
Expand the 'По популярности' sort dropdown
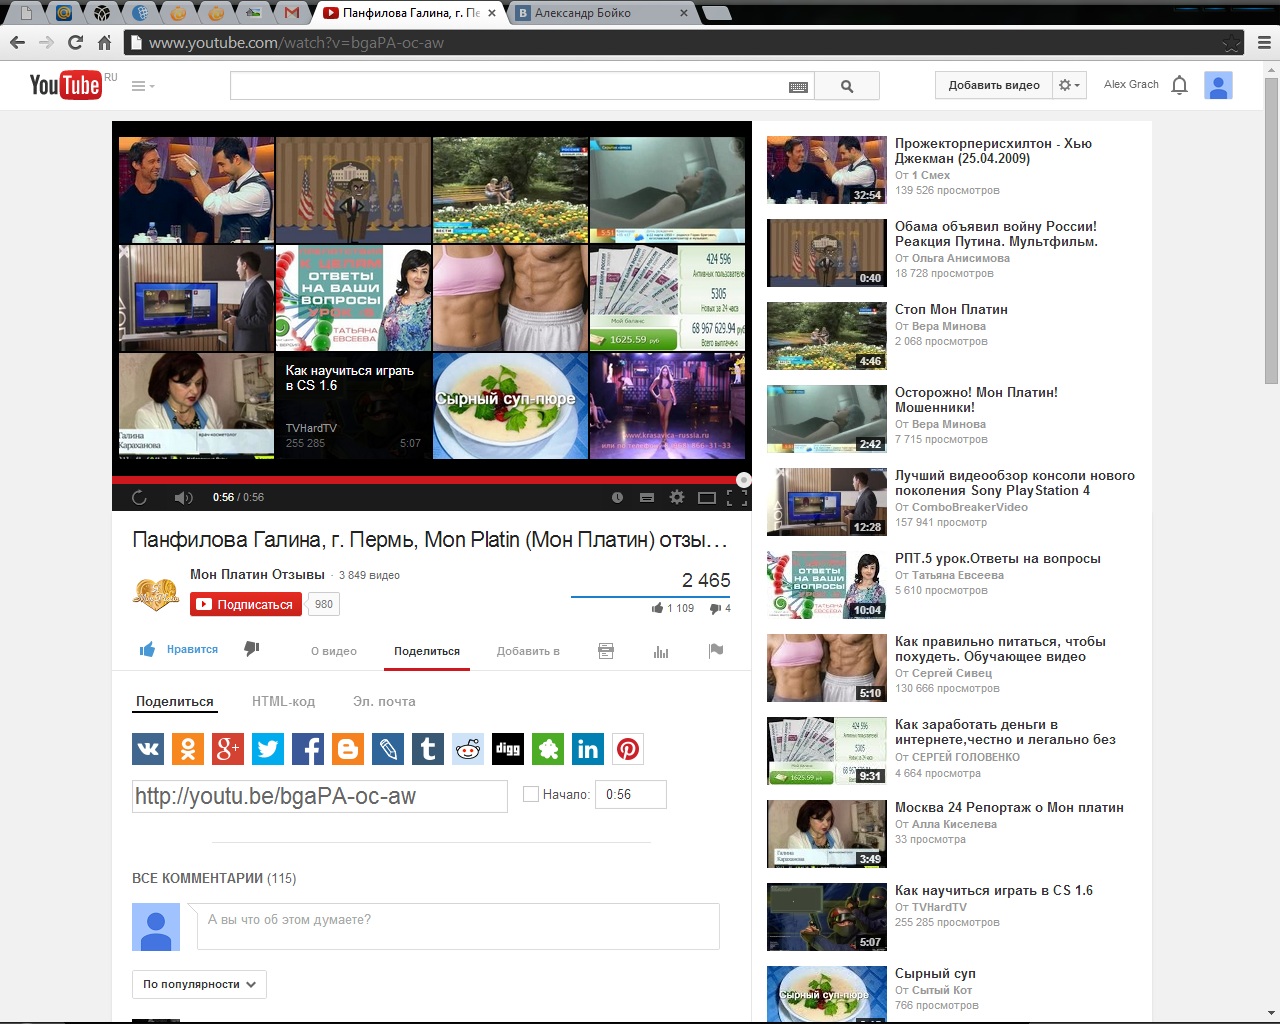pos(199,984)
